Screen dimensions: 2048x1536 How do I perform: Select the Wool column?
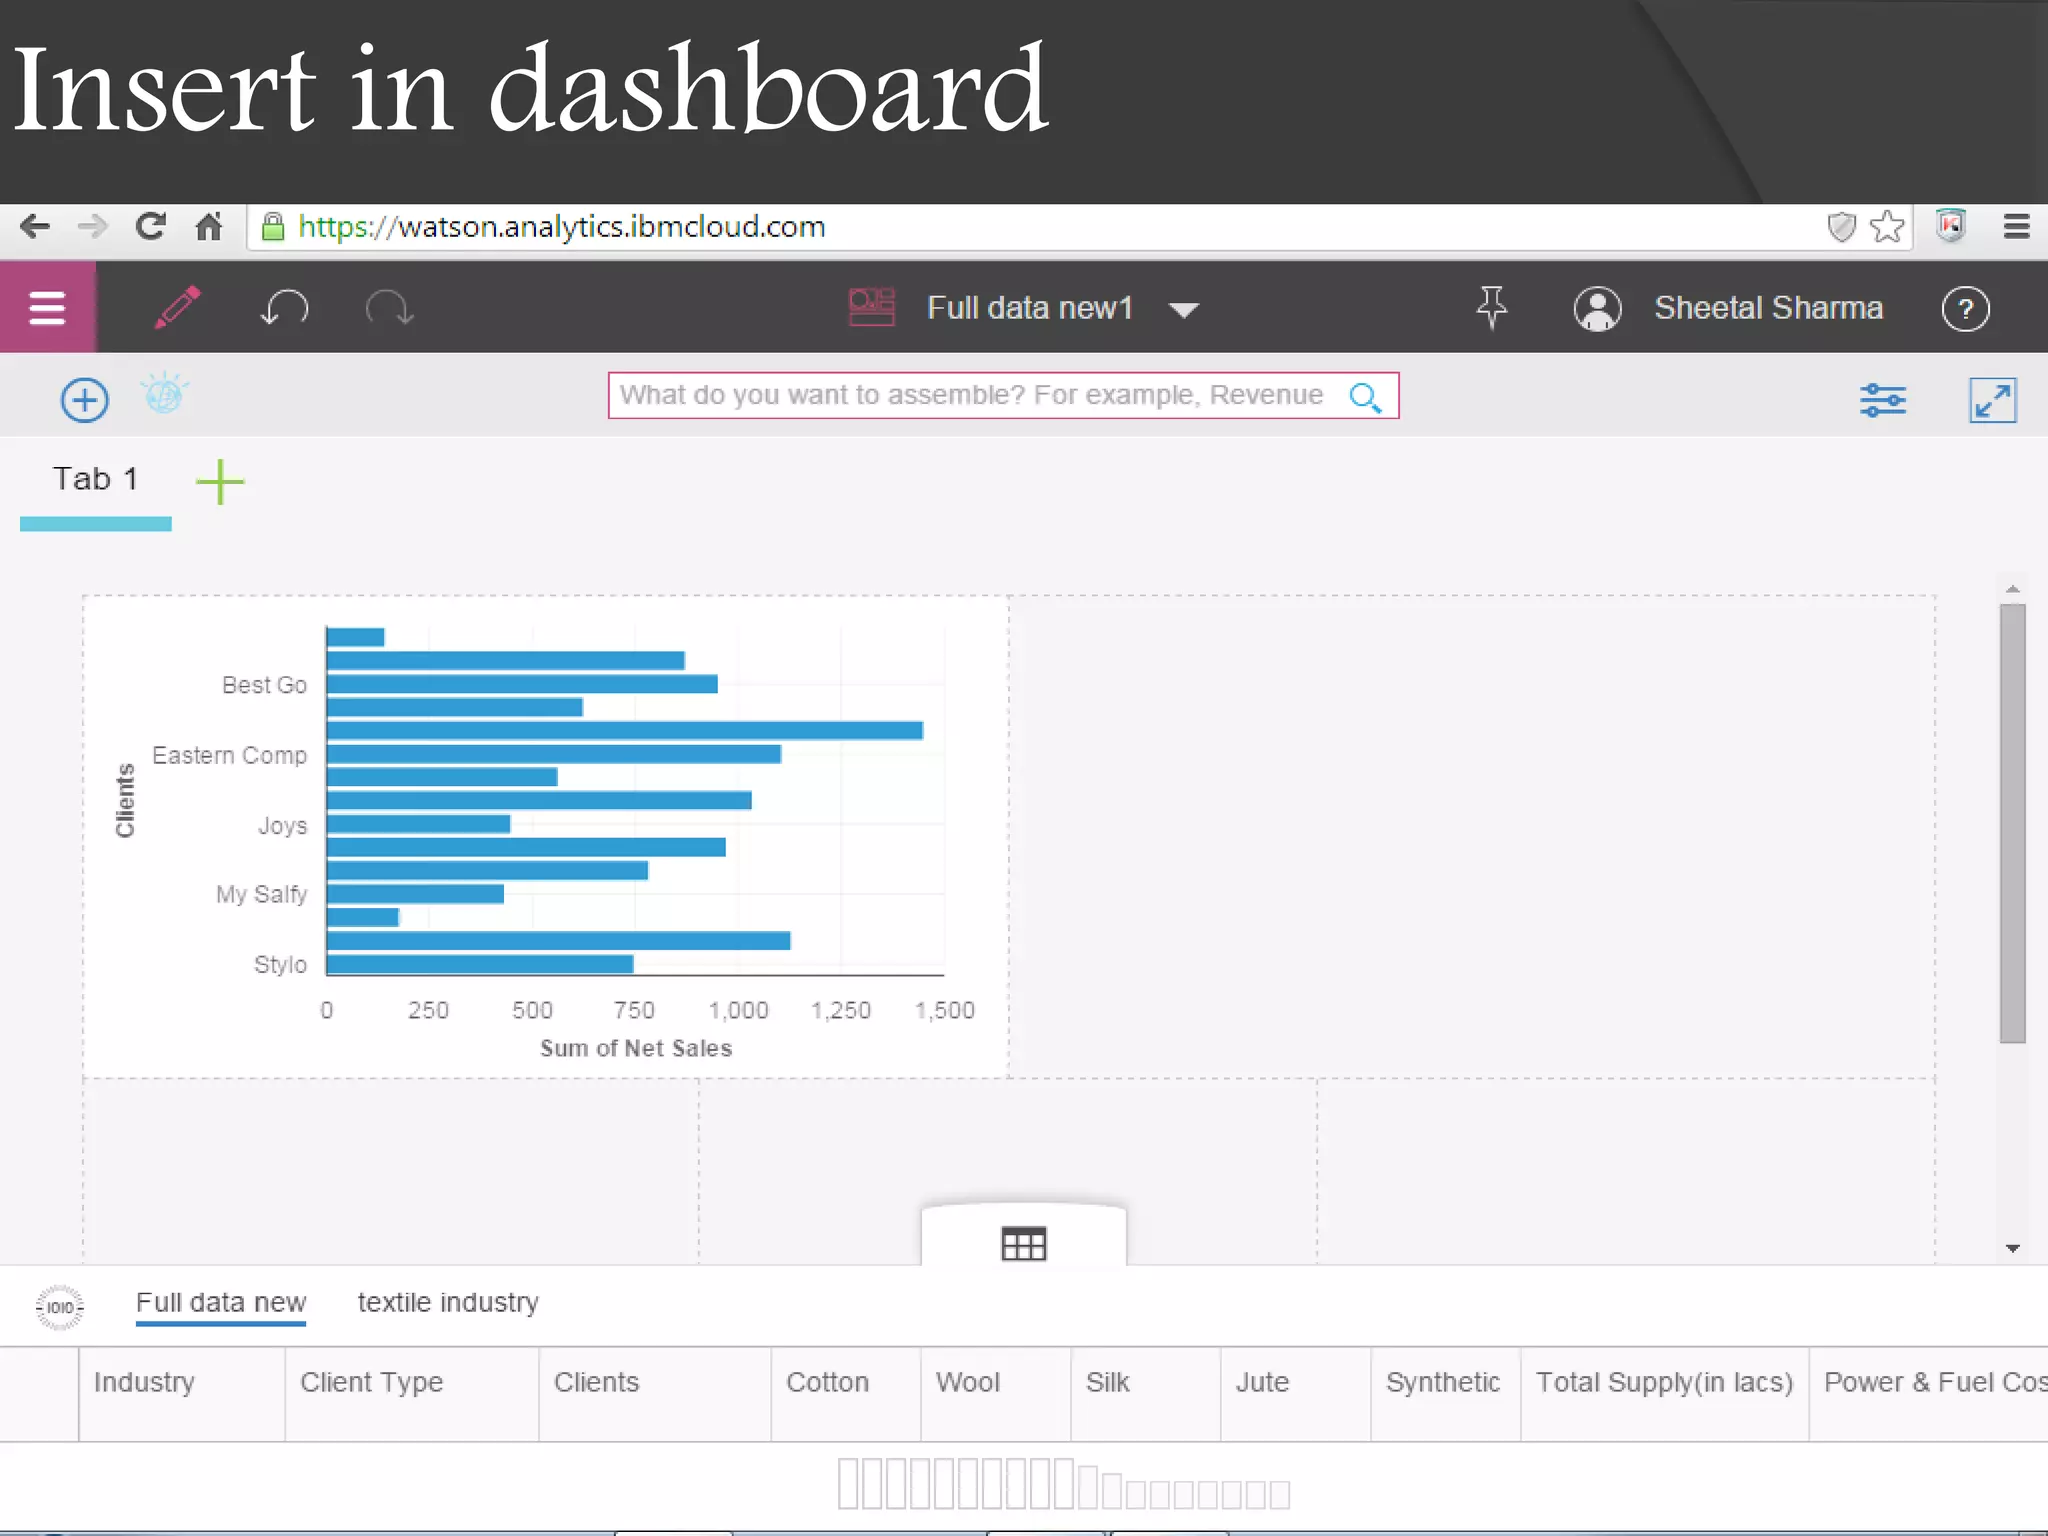pos(996,1393)
